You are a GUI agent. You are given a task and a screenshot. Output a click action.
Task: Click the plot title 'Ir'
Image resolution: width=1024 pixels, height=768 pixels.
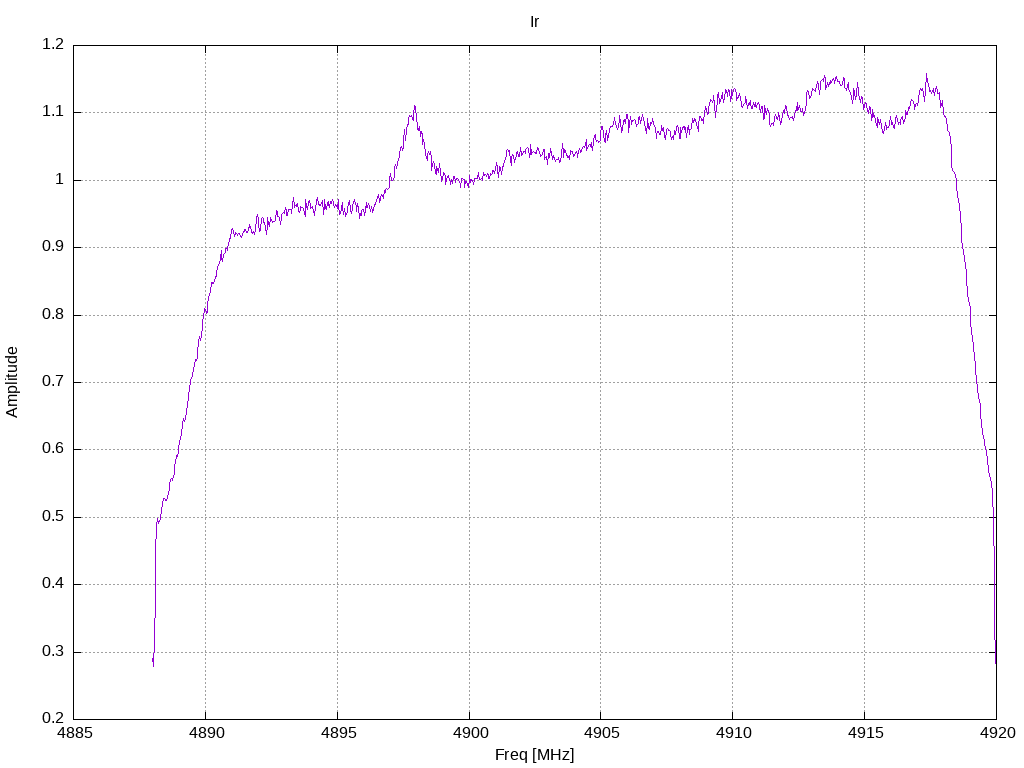[534, 22]
